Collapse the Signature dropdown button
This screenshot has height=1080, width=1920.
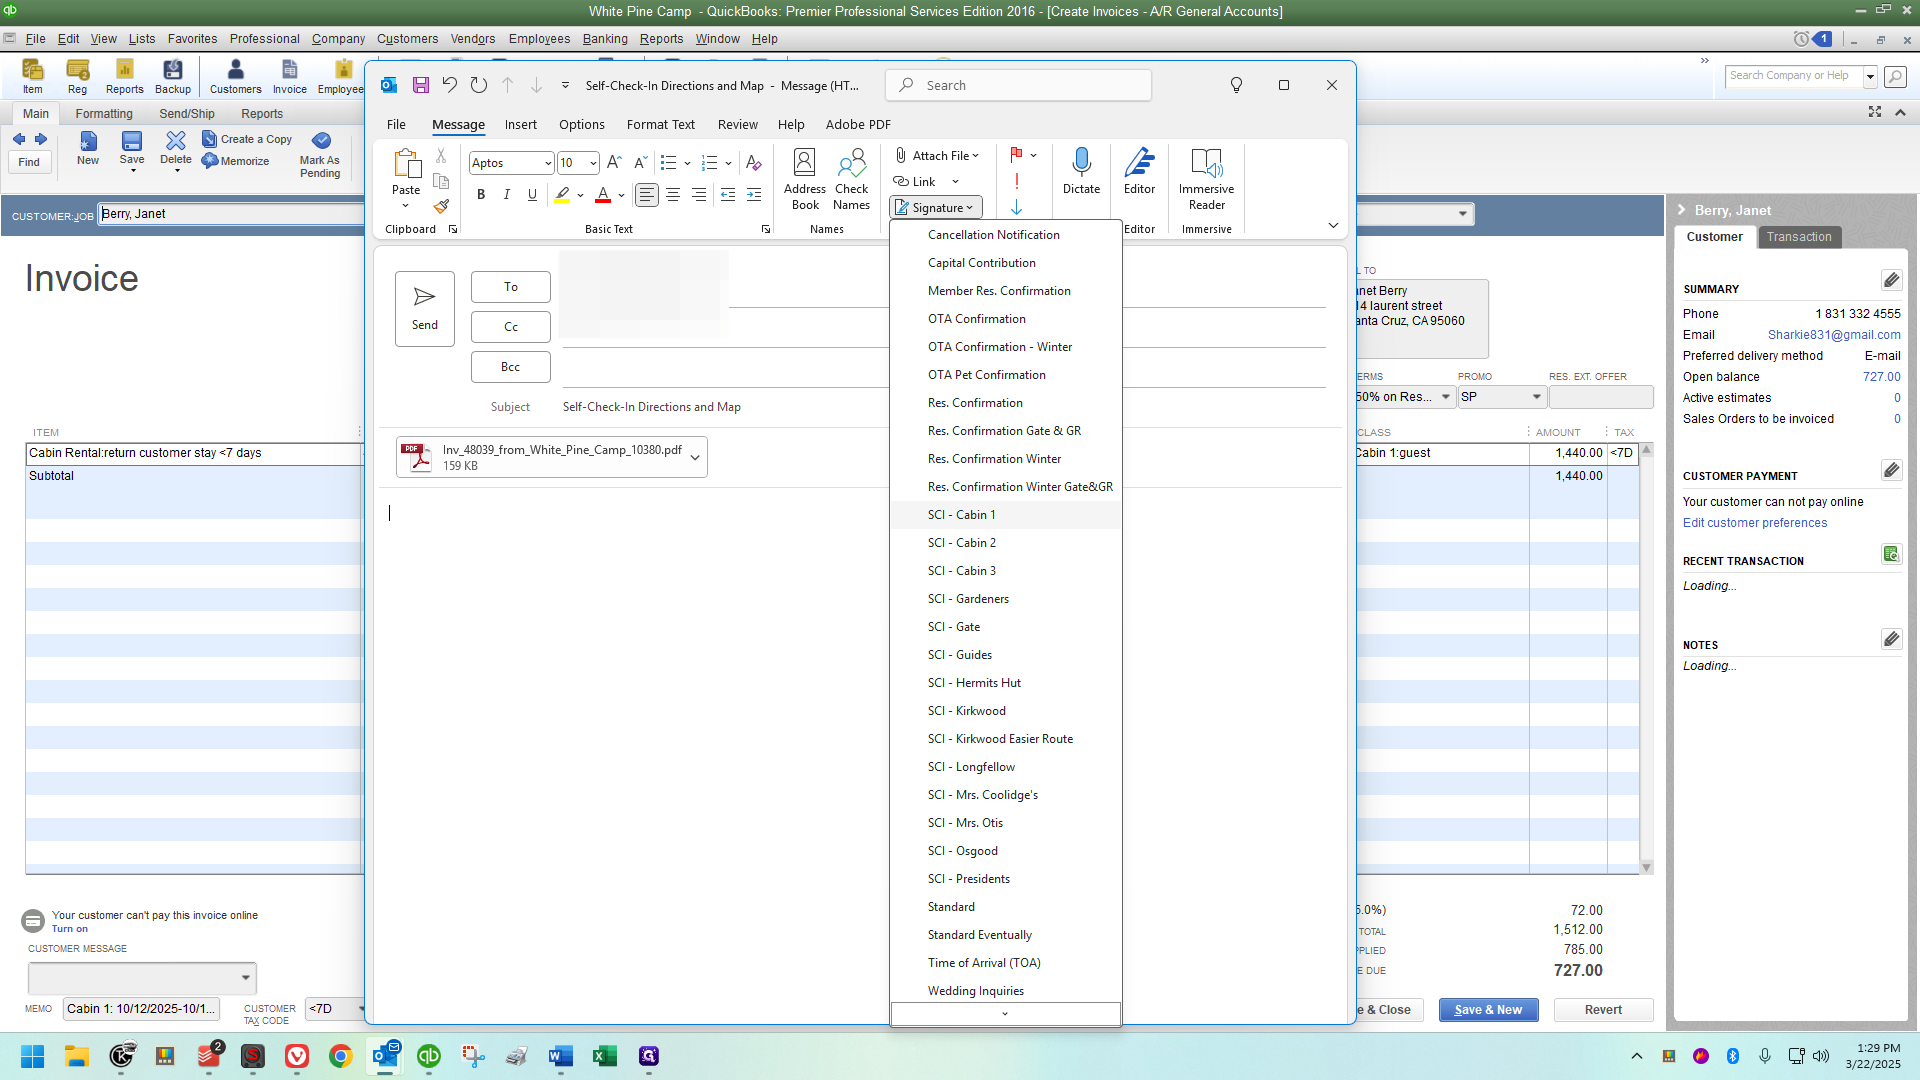click(x=936, y=207)
